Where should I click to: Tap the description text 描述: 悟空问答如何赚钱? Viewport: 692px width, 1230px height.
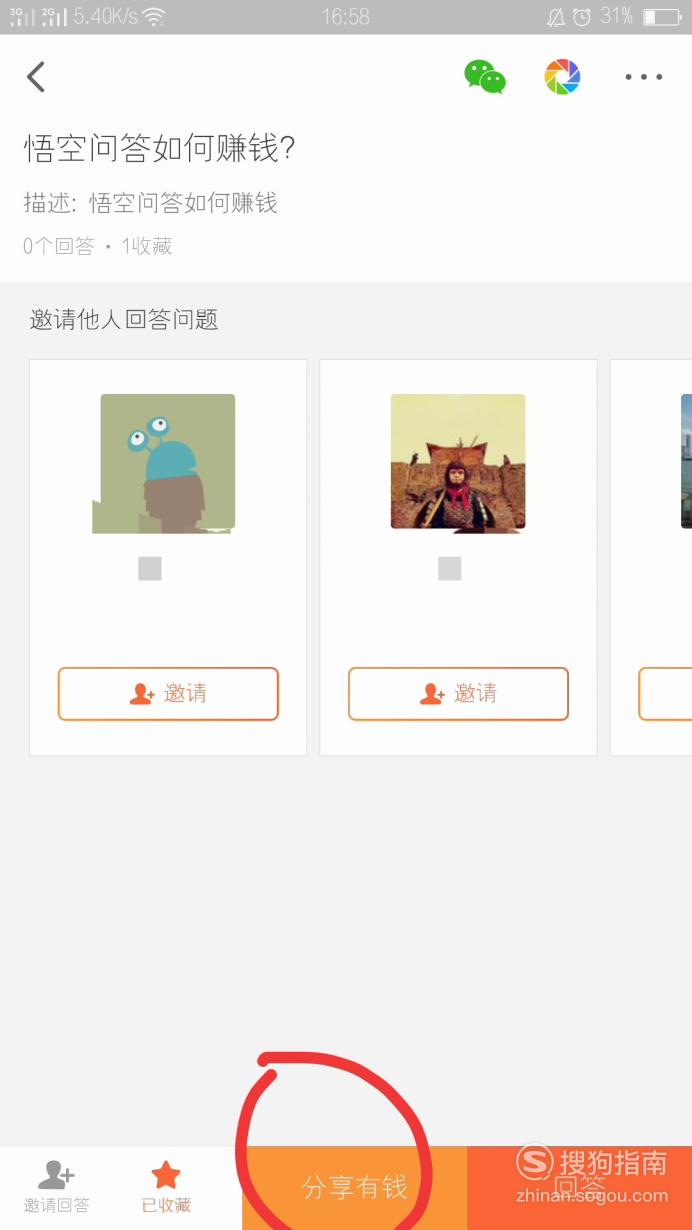pos(151,203)
